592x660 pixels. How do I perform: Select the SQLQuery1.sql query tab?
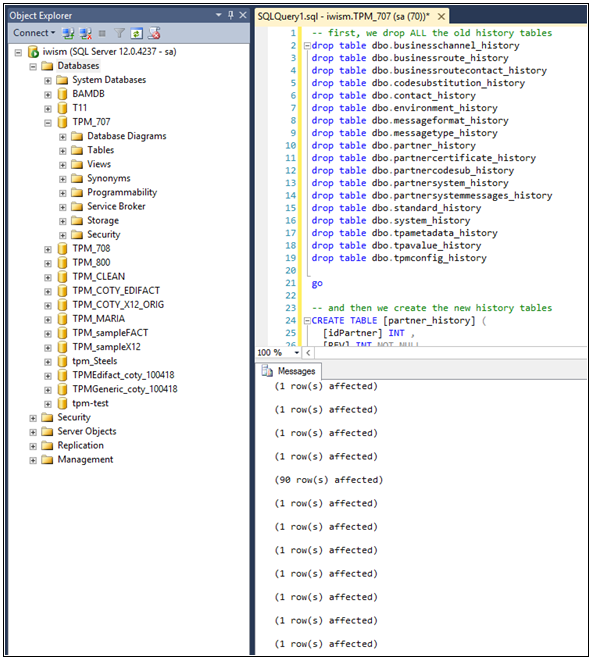(344, 16)
